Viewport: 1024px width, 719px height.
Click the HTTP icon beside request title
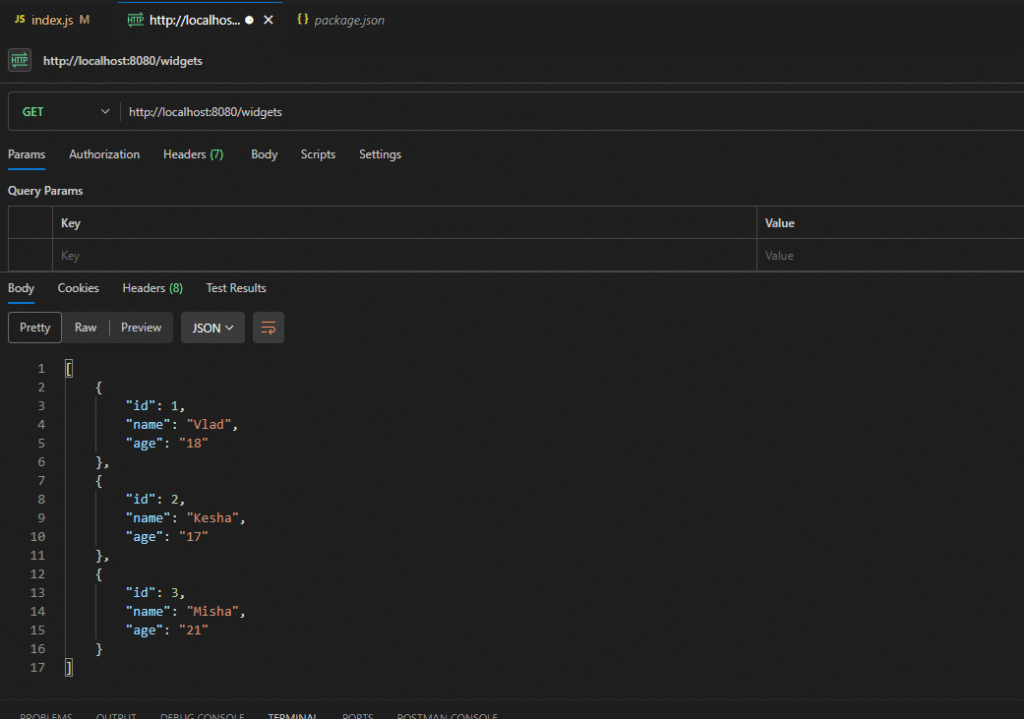pos(19,61)
